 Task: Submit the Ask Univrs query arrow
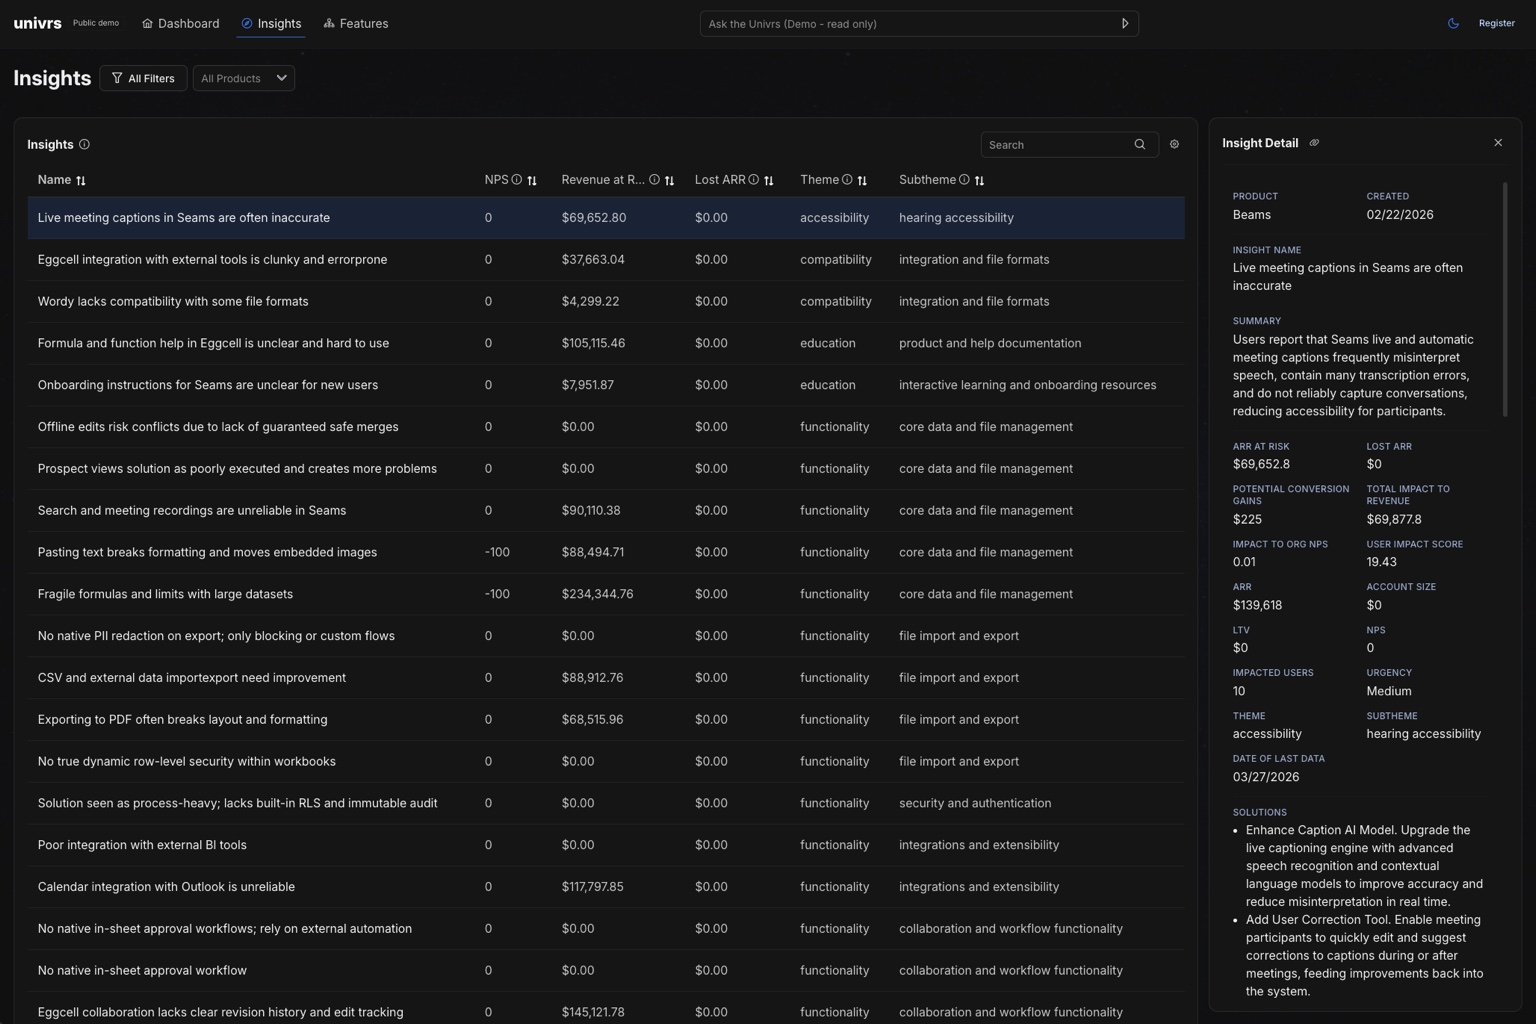point(1125,24)
